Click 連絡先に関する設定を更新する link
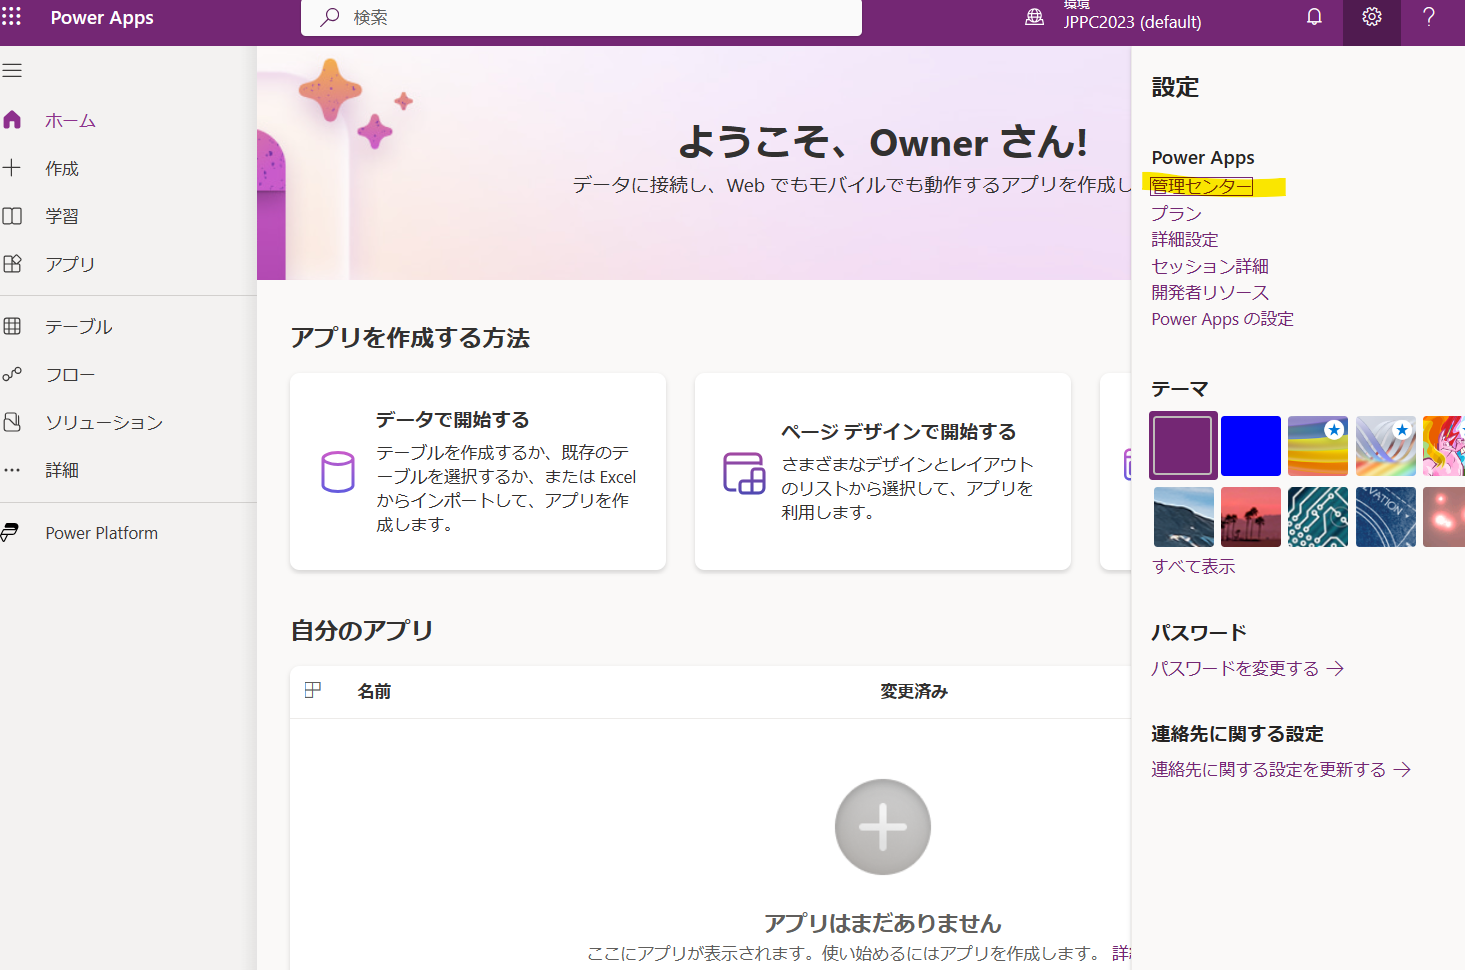Screen dimensions: 1465x970 coord(1281,769)
